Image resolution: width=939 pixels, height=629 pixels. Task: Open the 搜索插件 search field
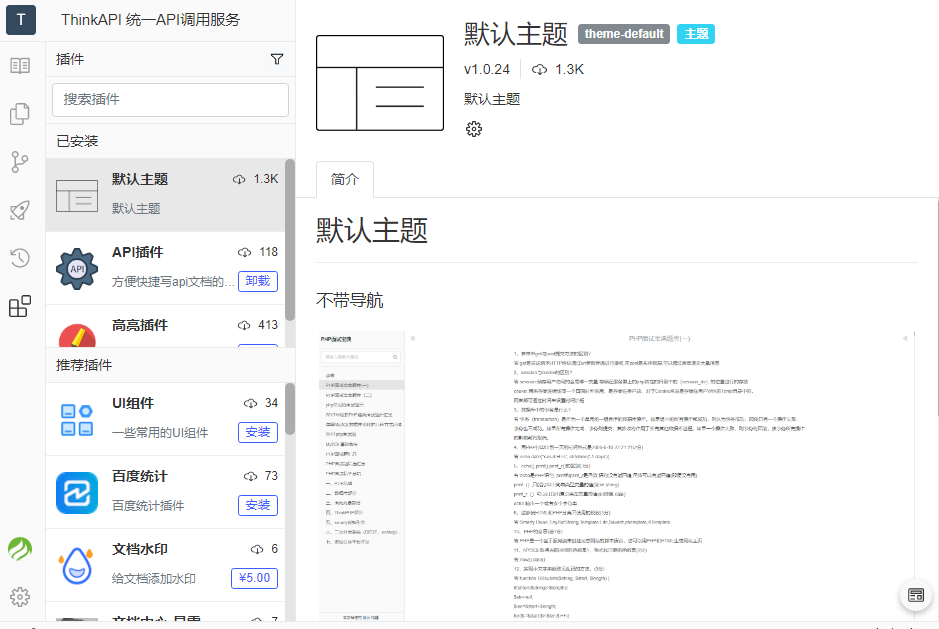tap(170, 100)
